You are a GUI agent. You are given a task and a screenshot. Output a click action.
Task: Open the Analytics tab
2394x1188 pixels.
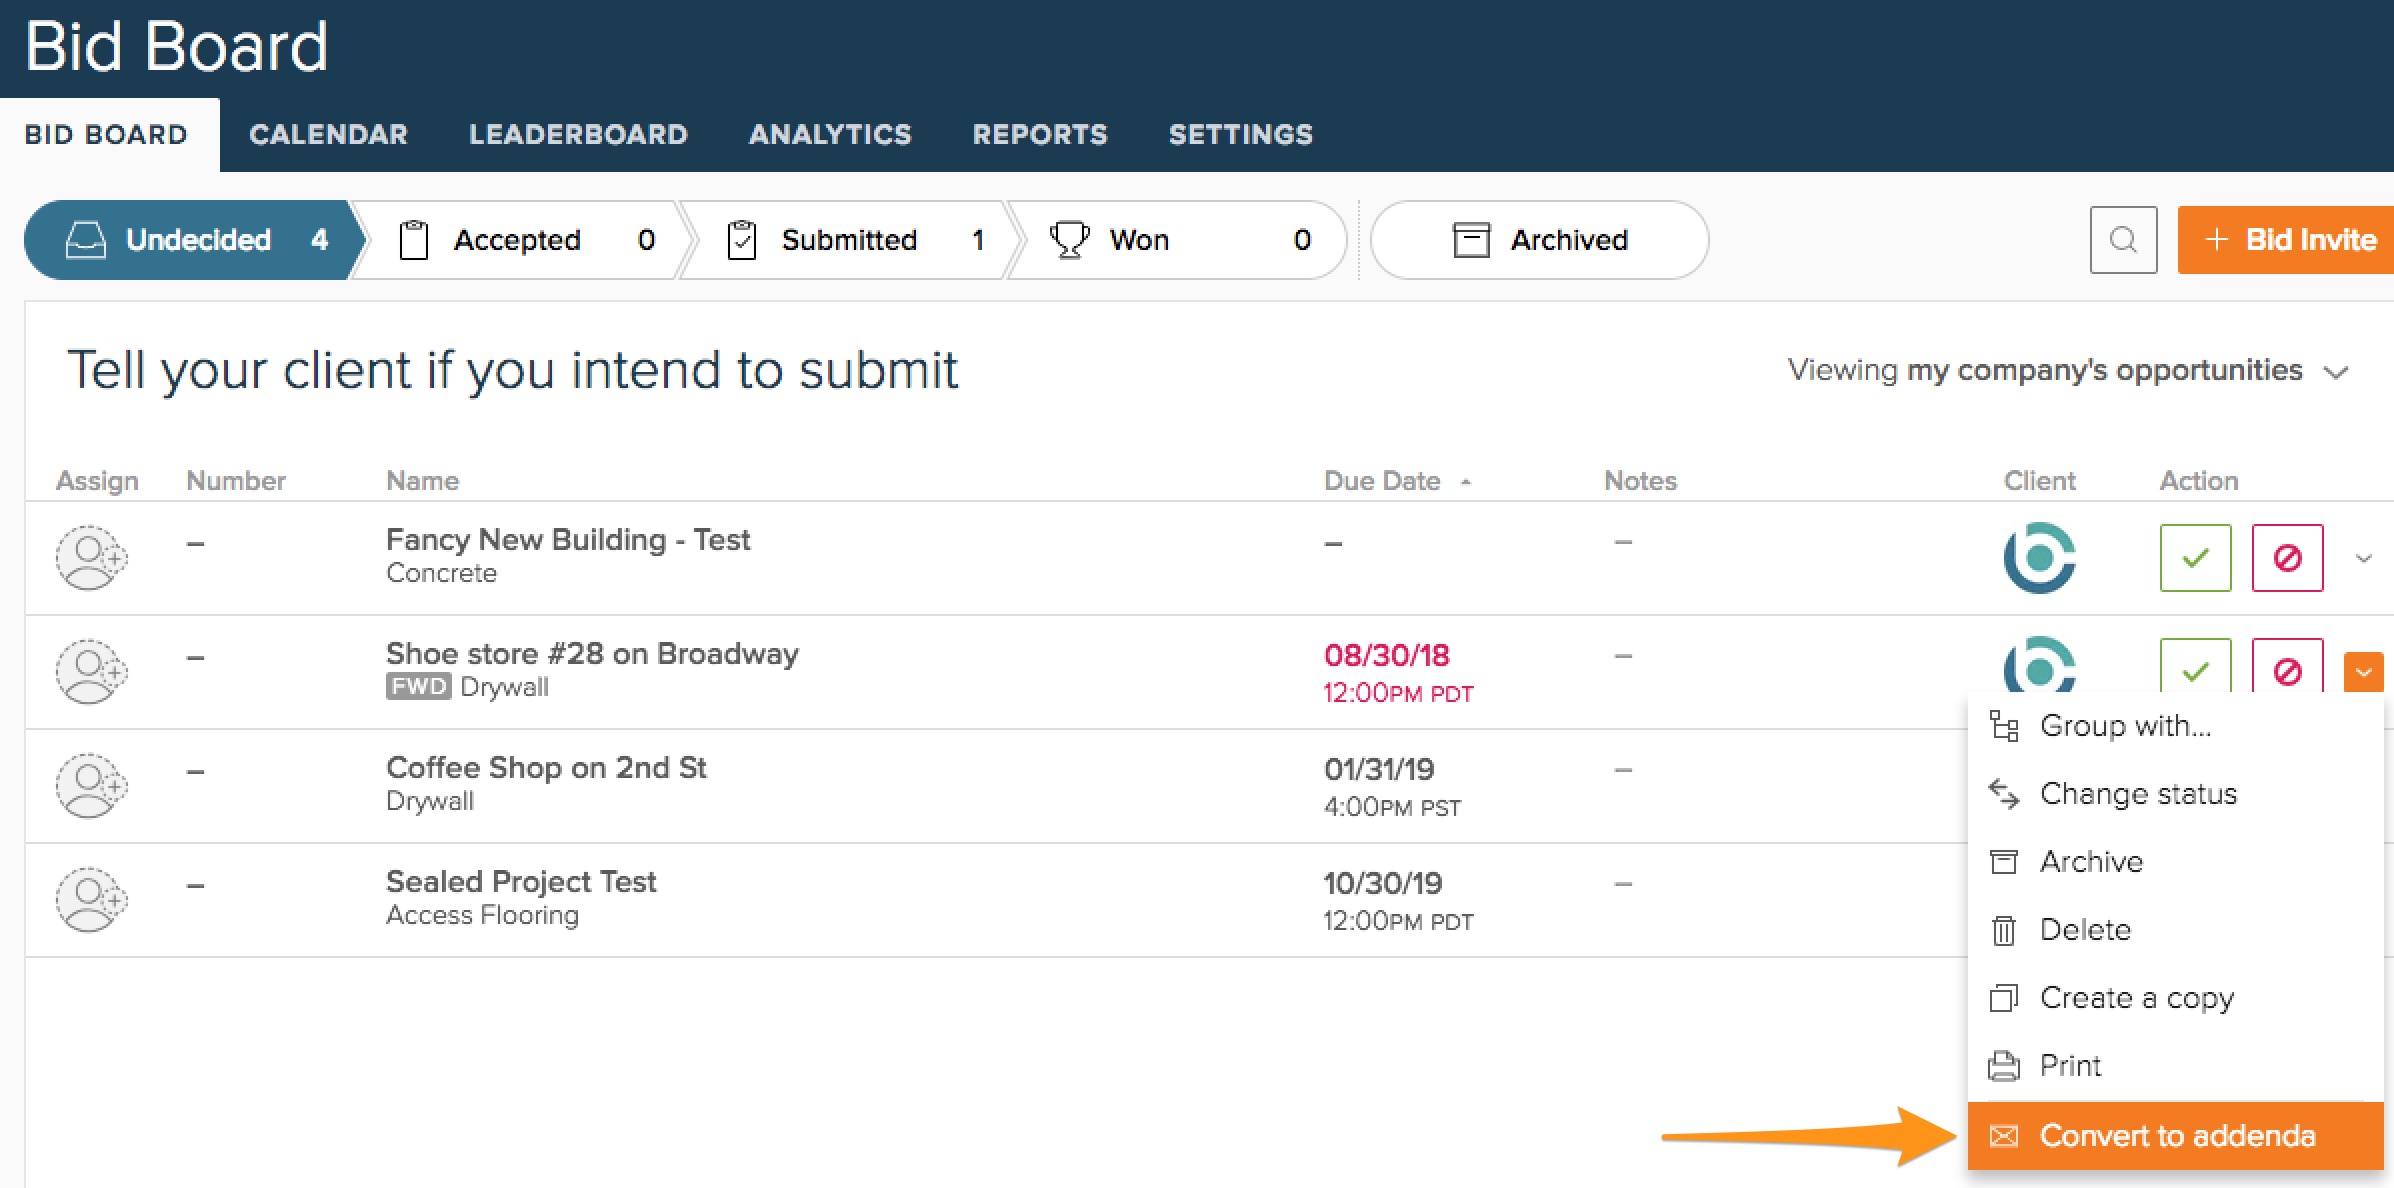(x=830, y=135)
